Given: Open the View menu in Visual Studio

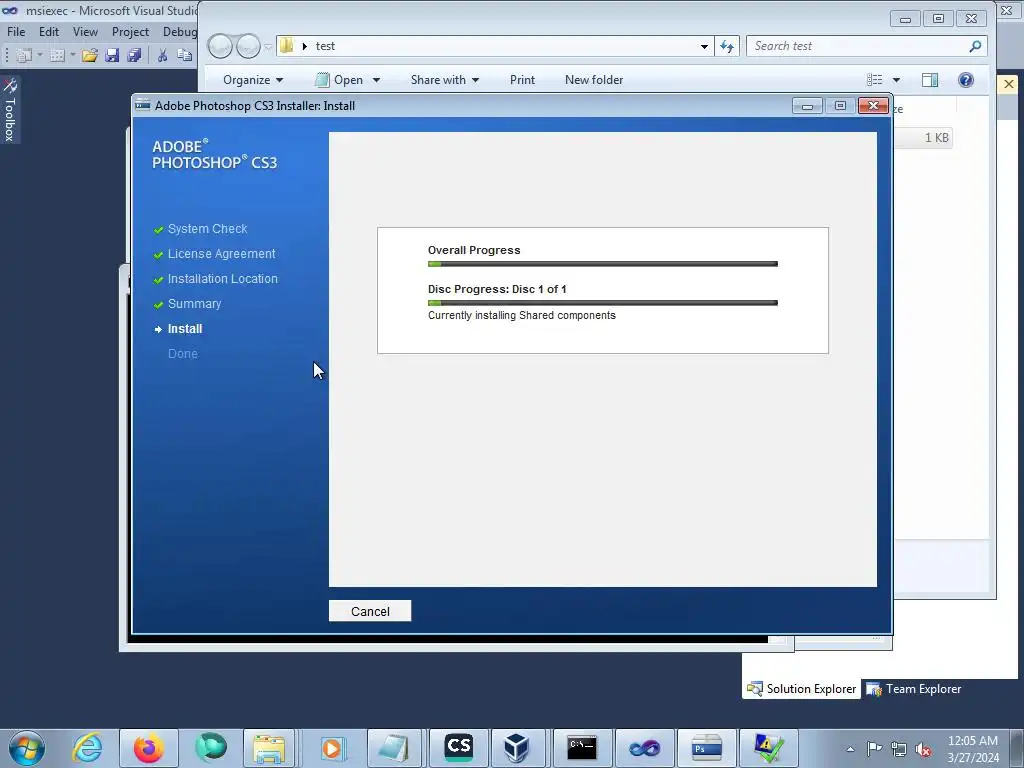Looking at the screenshot, I should (x=85, y=32).
